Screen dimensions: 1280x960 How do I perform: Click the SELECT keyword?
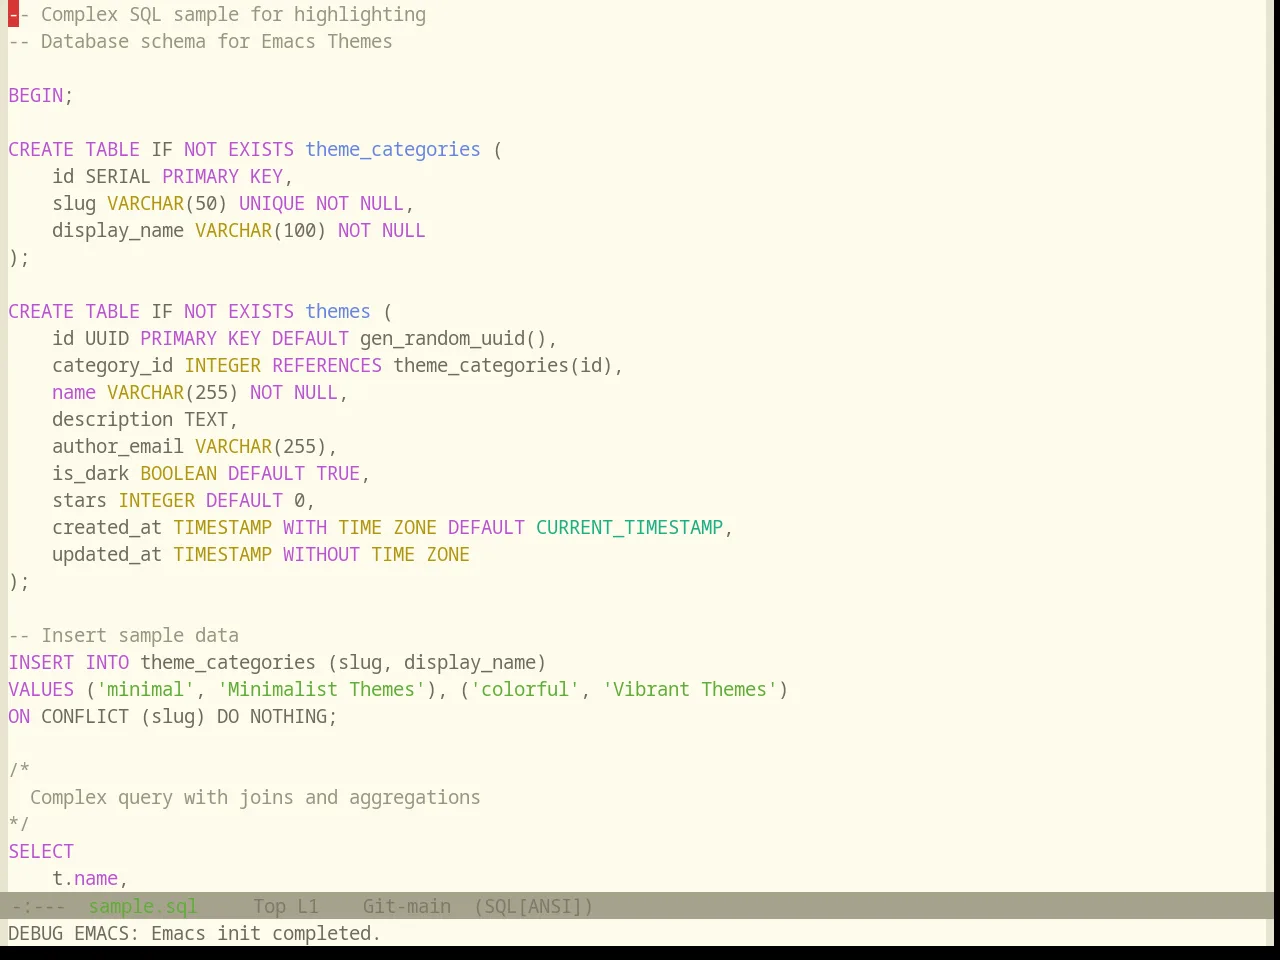(x=41, y=851)
